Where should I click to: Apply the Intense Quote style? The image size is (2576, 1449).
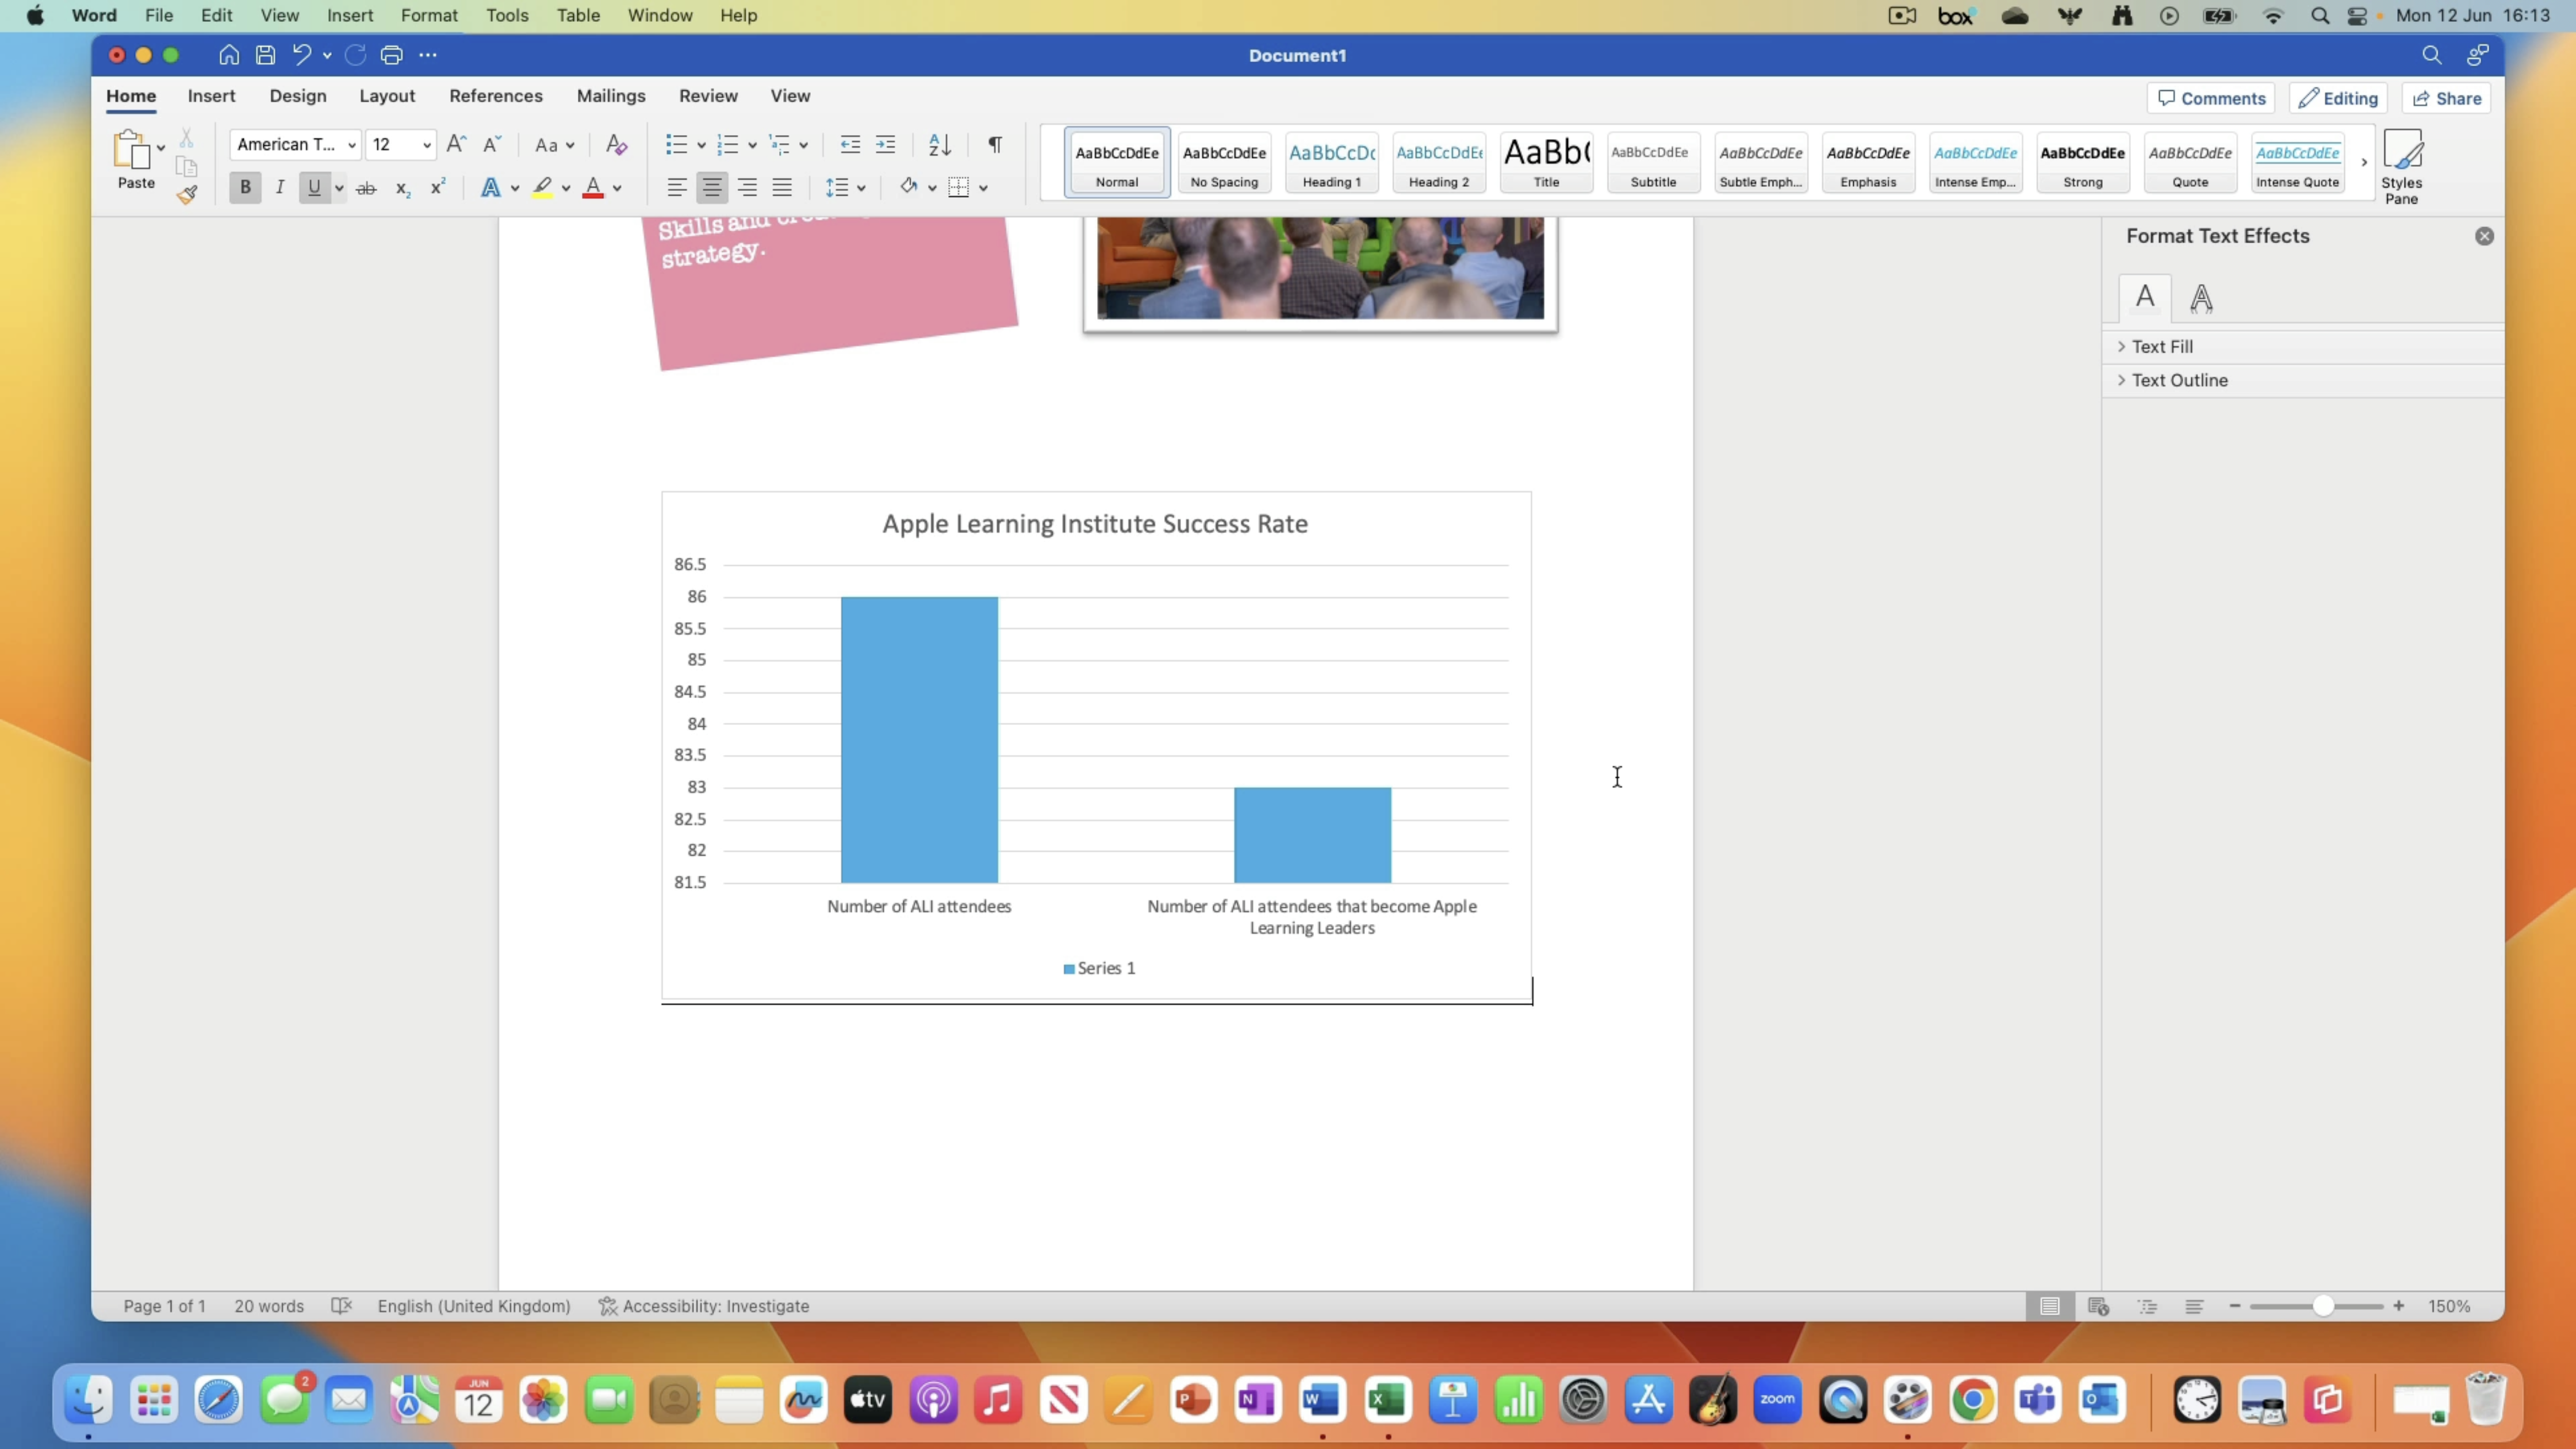pos(2297,163)
